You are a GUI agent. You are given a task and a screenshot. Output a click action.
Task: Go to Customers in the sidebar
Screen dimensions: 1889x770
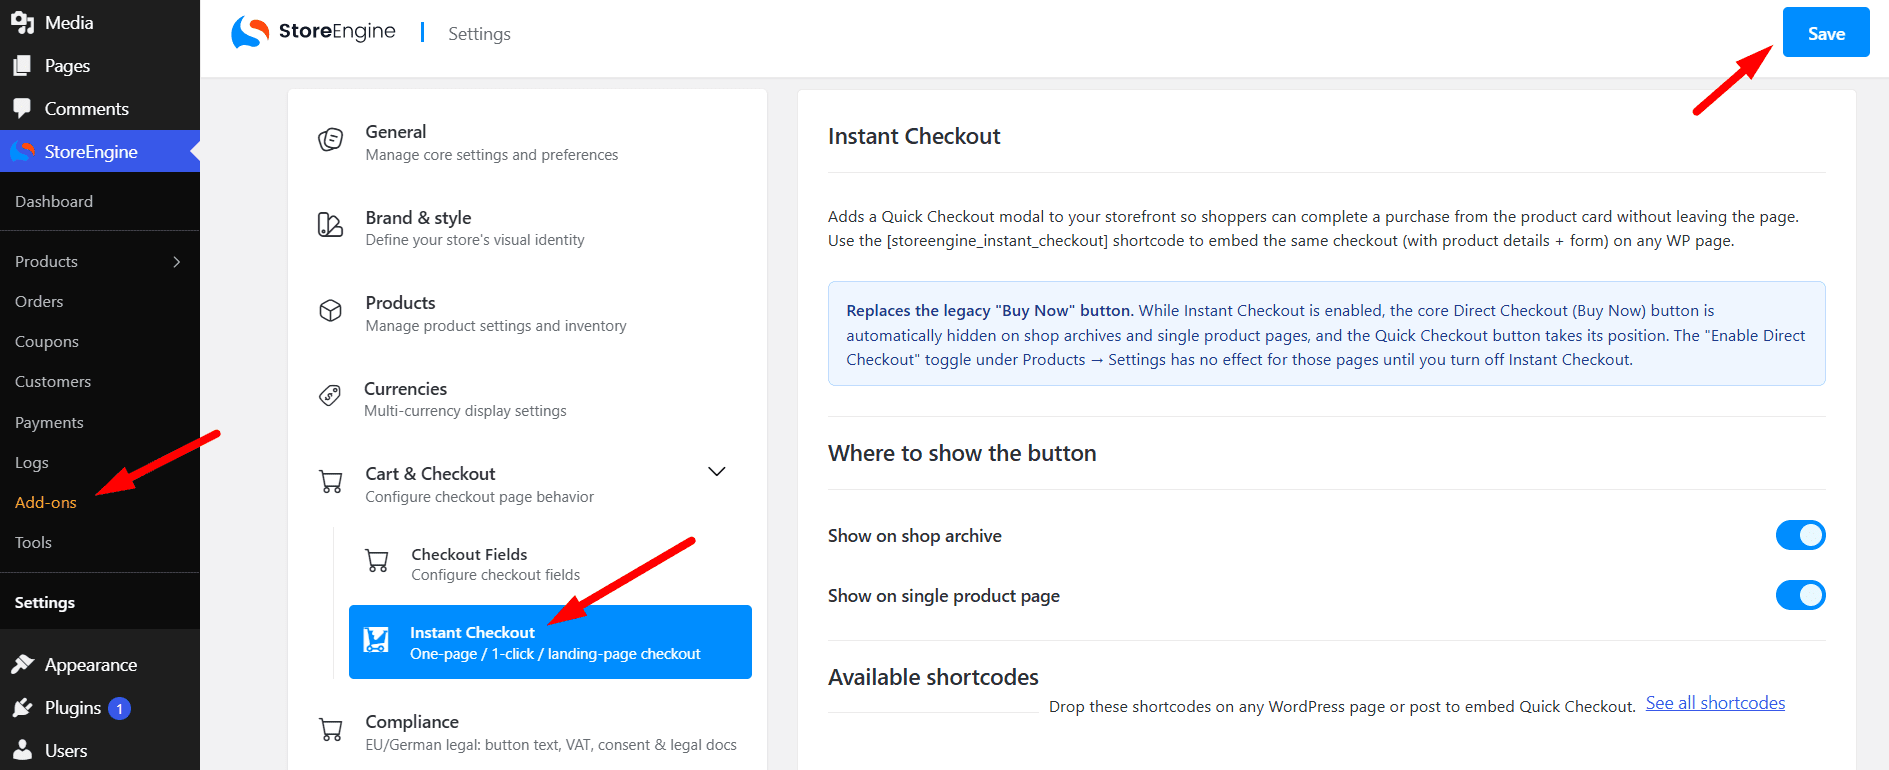pyautogui.click(x=53, y=381)
